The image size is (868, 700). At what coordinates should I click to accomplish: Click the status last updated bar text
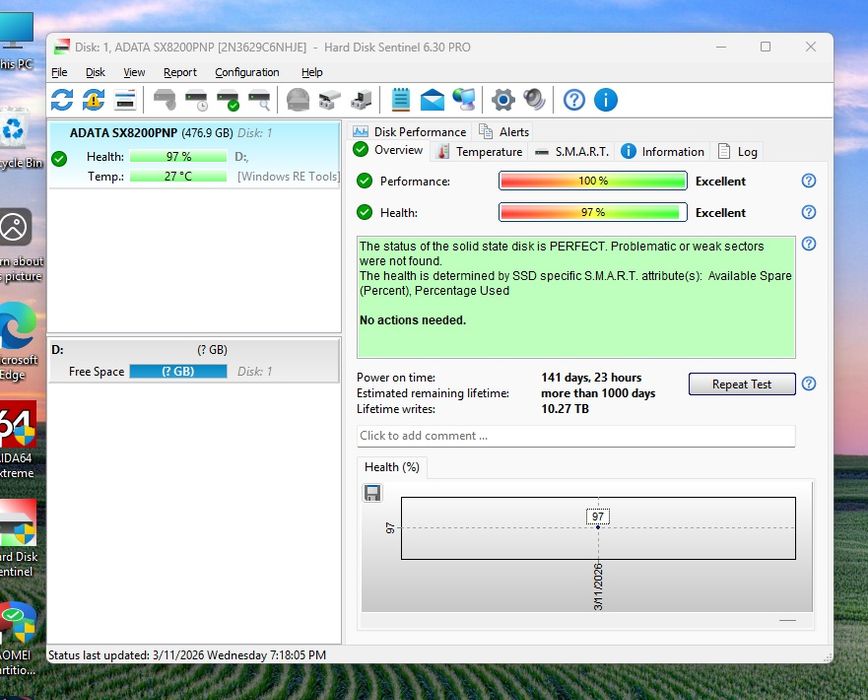pyautogui.click(x=187, y=655)
